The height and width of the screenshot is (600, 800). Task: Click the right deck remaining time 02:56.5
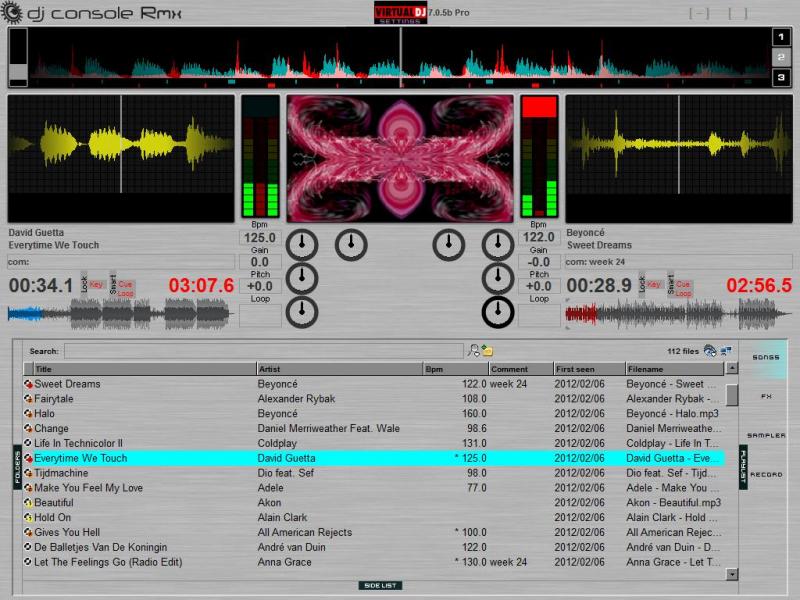(x=759, y=285)
